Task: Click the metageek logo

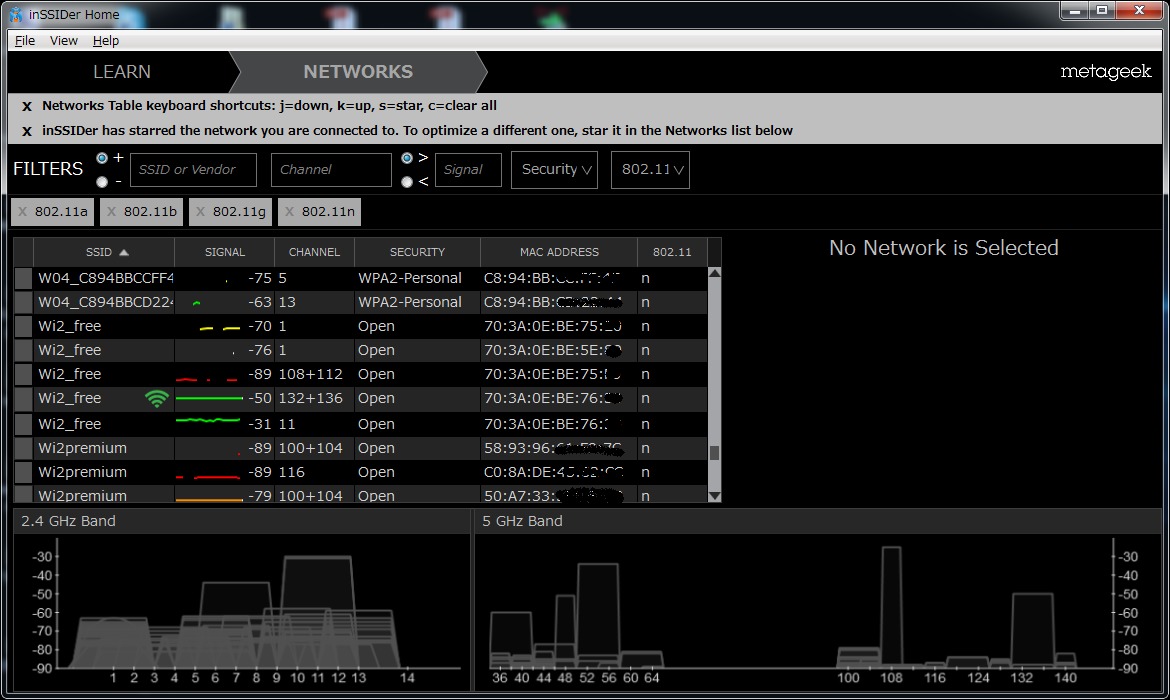Action: click(1106, 72)
